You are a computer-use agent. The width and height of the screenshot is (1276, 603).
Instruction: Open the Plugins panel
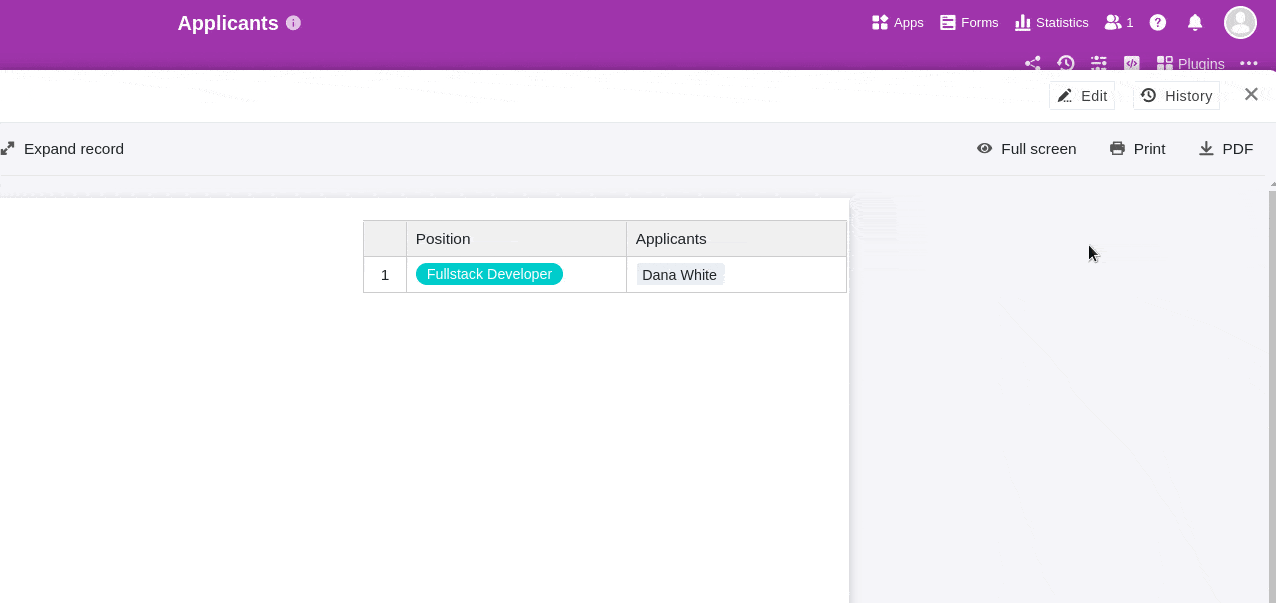[1190, 63]
